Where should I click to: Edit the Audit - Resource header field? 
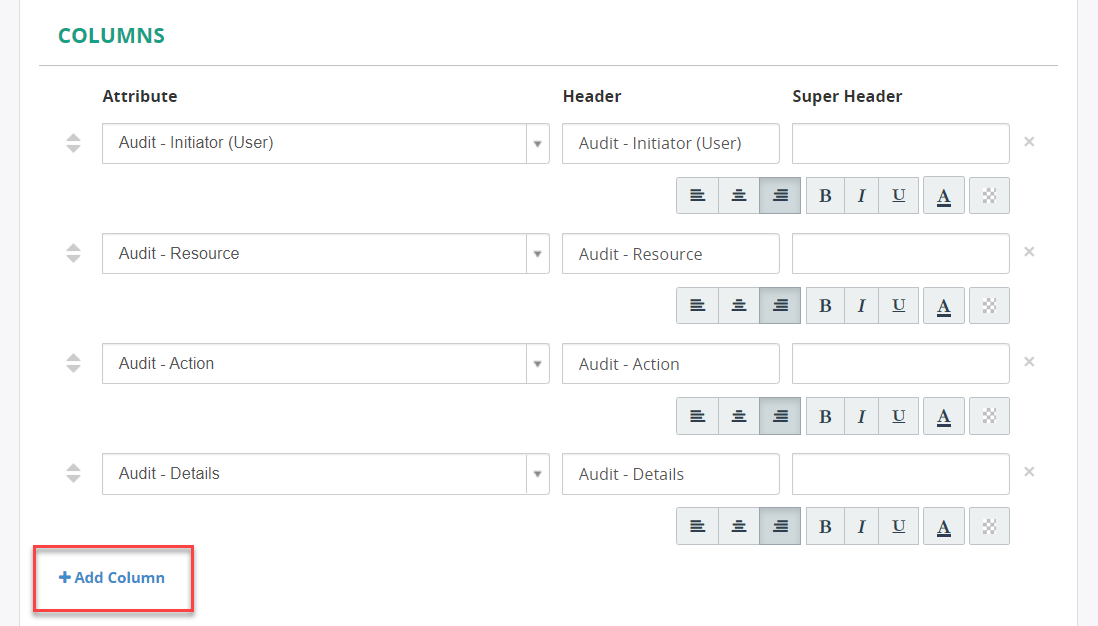click(x=671, y=253)
